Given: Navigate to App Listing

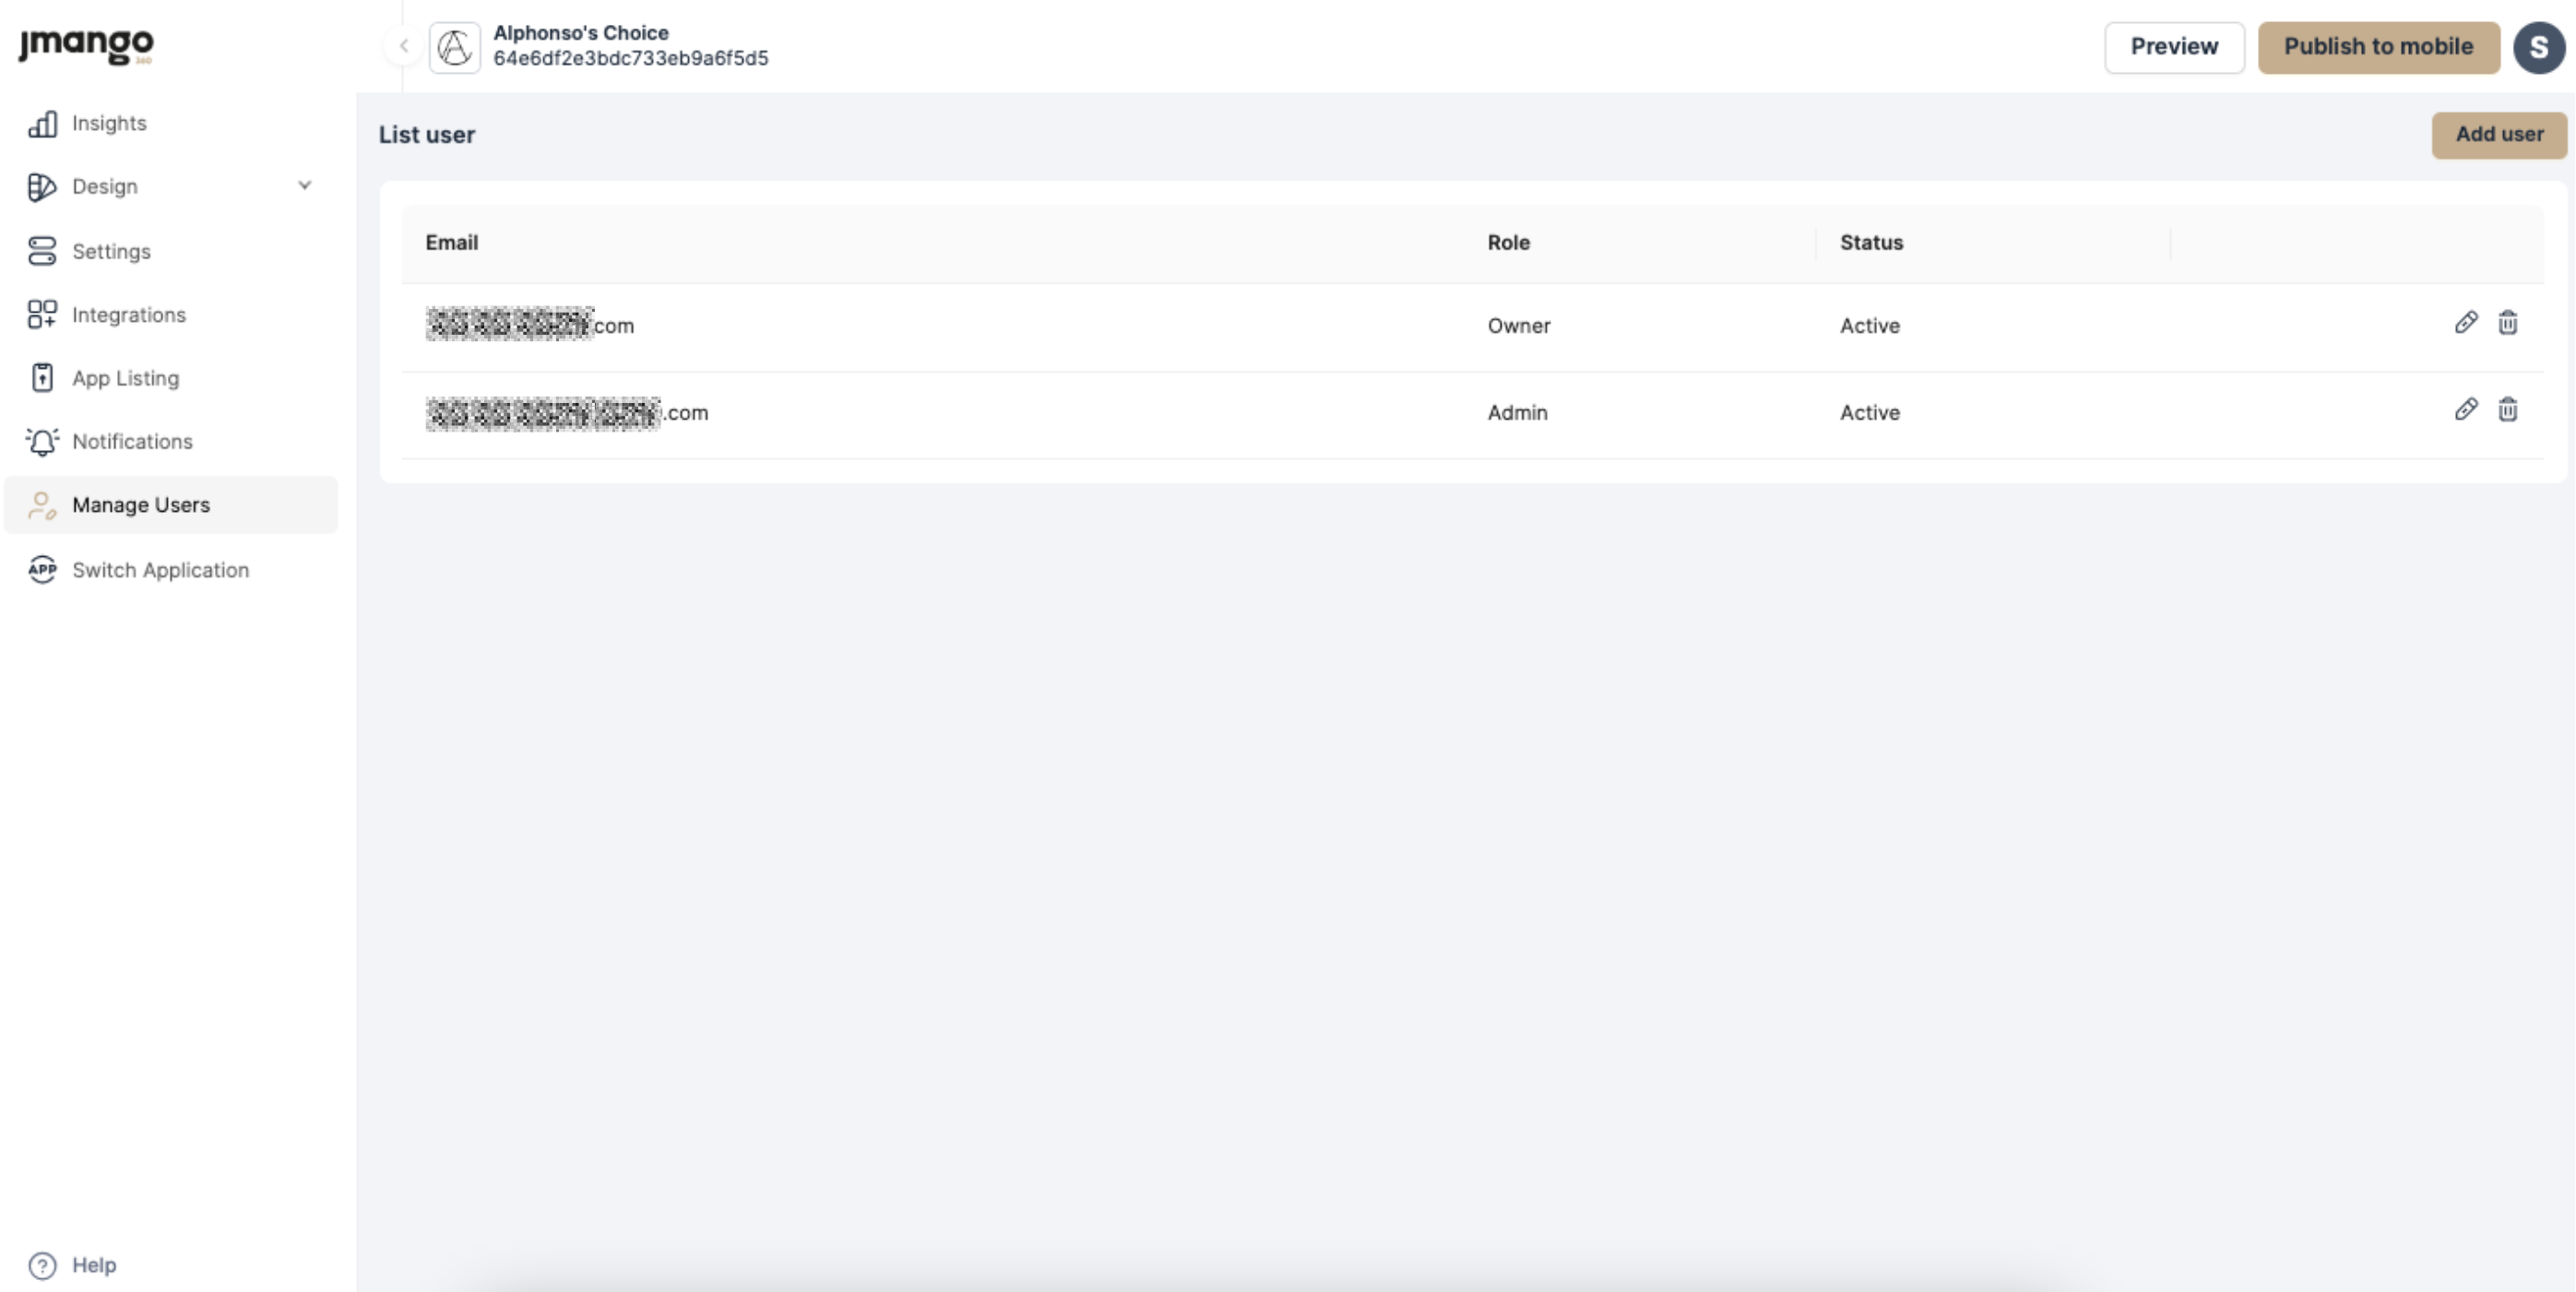Looking at the screenshot, I should pos(125,378).
